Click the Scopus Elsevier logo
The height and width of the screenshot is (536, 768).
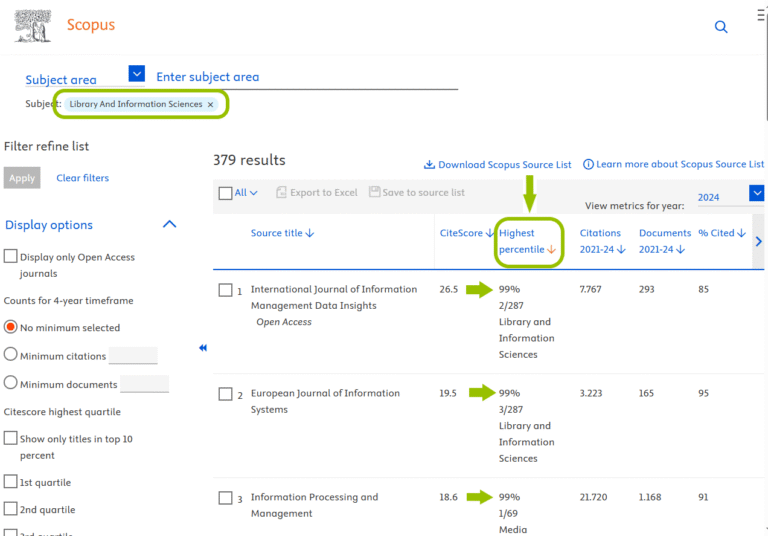click(34, 26)
